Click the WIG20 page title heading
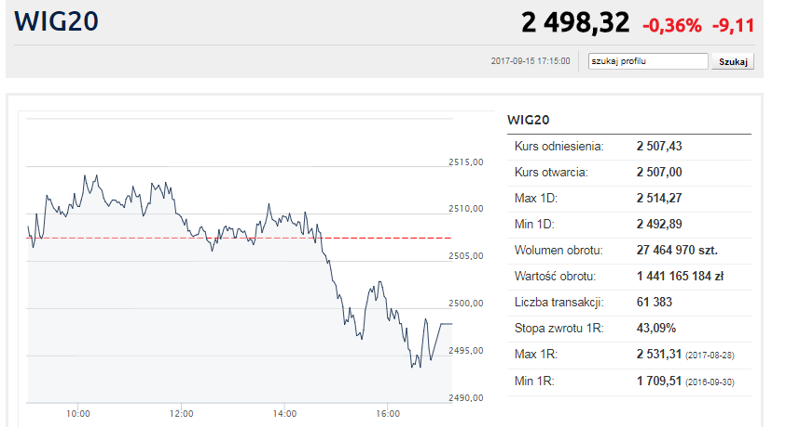This screenshot has width=786, height=427. tap(56, 22)
